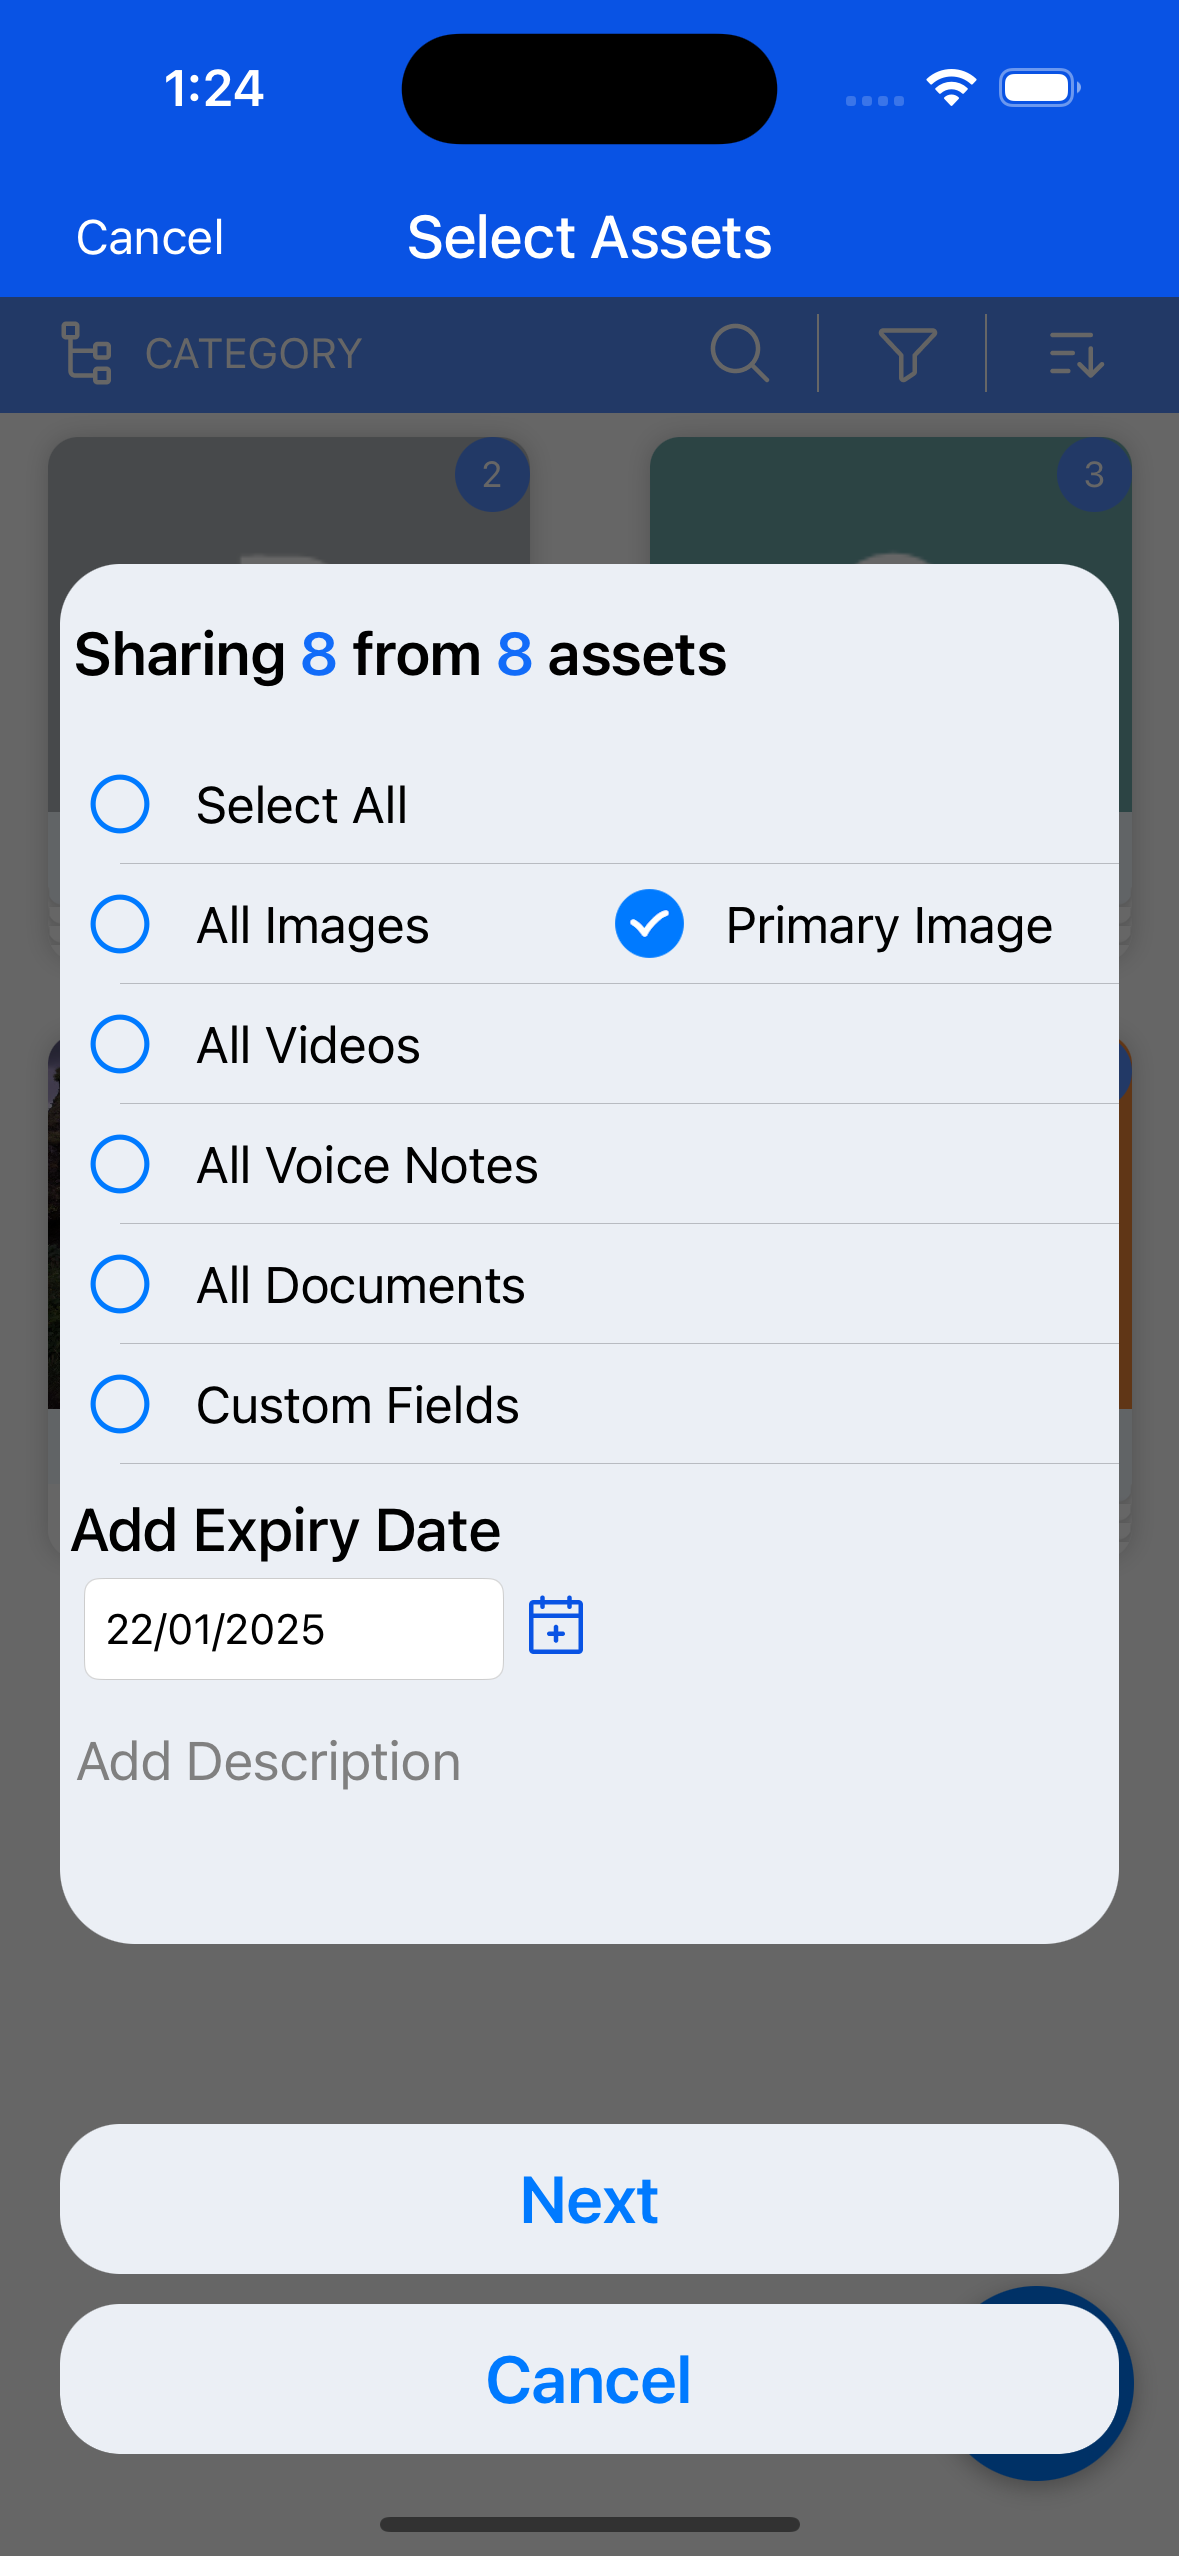Edit the expiry date field 22/01/2025
The width and height of the screenshot is (1179, 2556).
click(293, 1629)
